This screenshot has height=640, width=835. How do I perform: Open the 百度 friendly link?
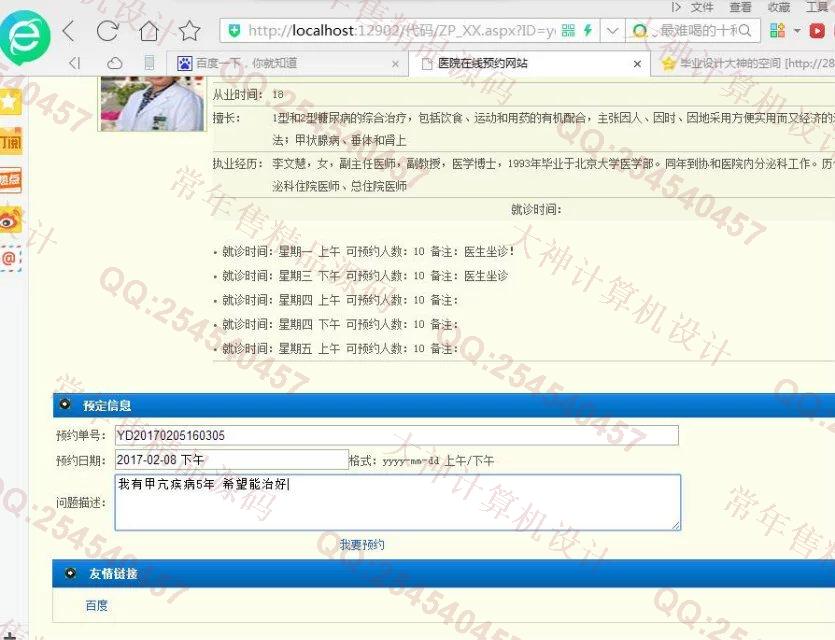coord(96,605)
